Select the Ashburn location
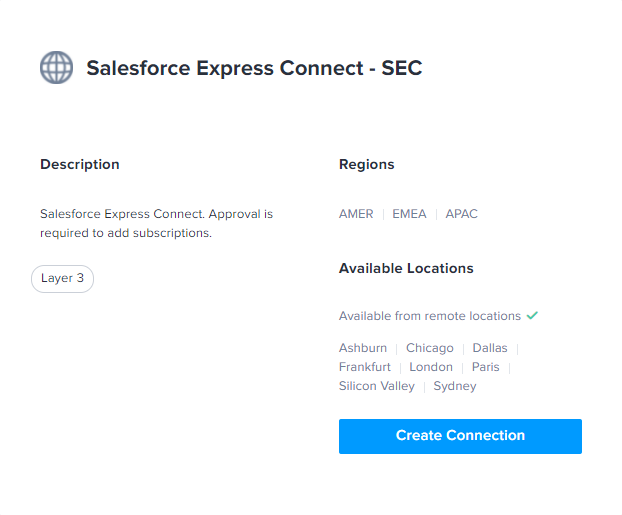 point(363,348)
